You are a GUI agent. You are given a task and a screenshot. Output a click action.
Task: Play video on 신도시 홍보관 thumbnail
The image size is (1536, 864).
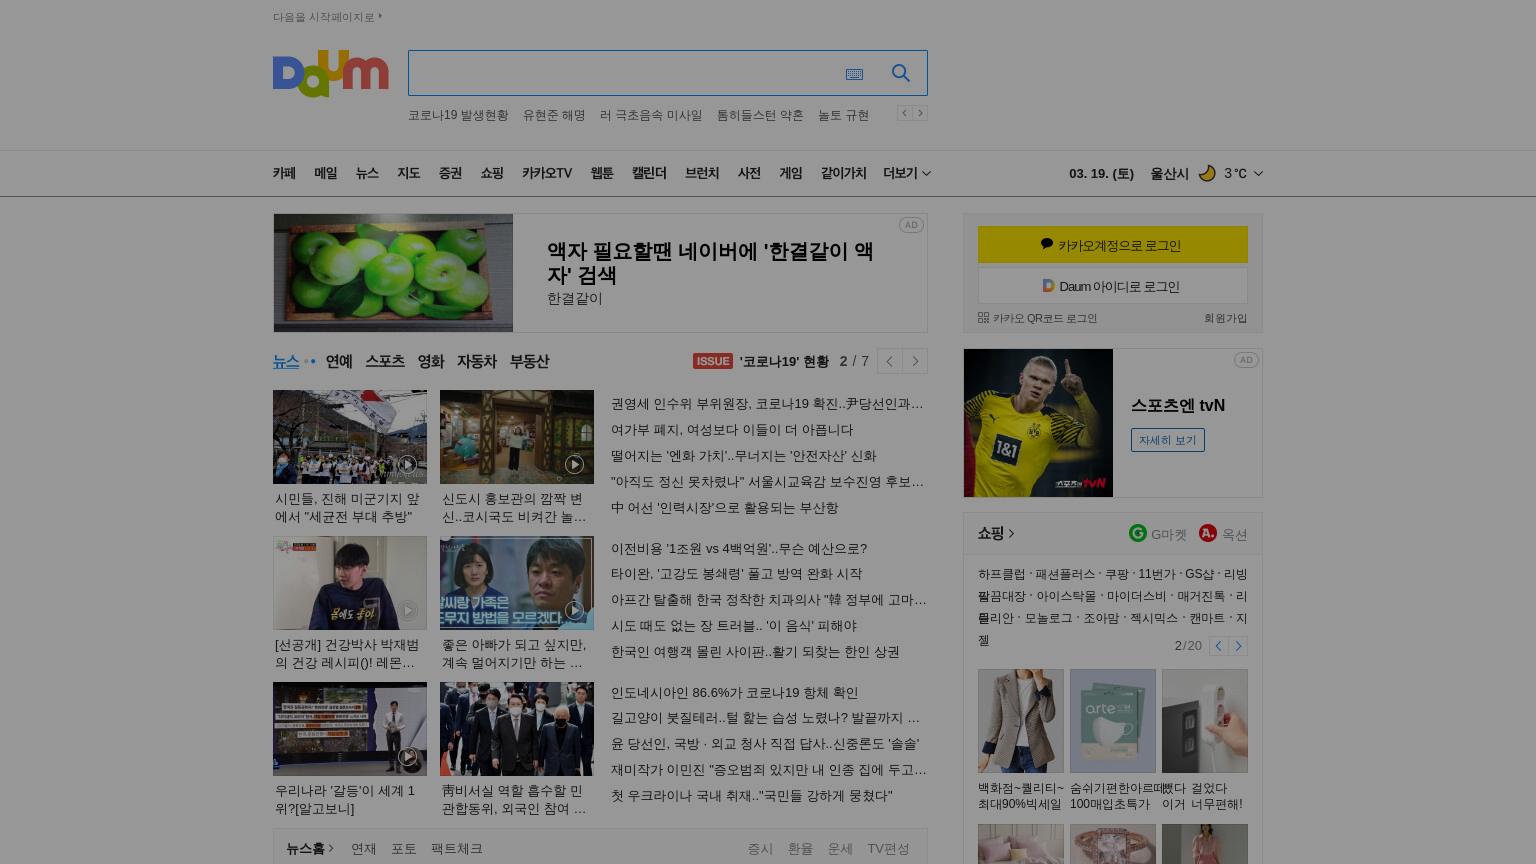point(574,464)
